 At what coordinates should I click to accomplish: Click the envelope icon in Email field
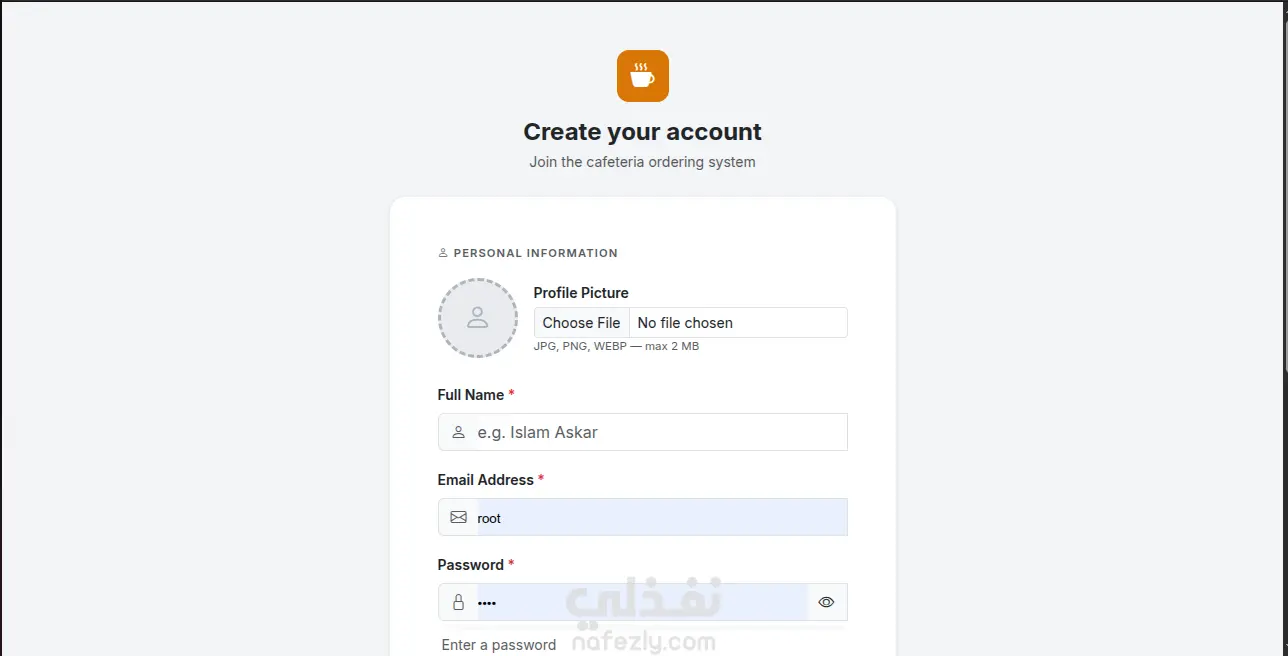click(458, 517)
